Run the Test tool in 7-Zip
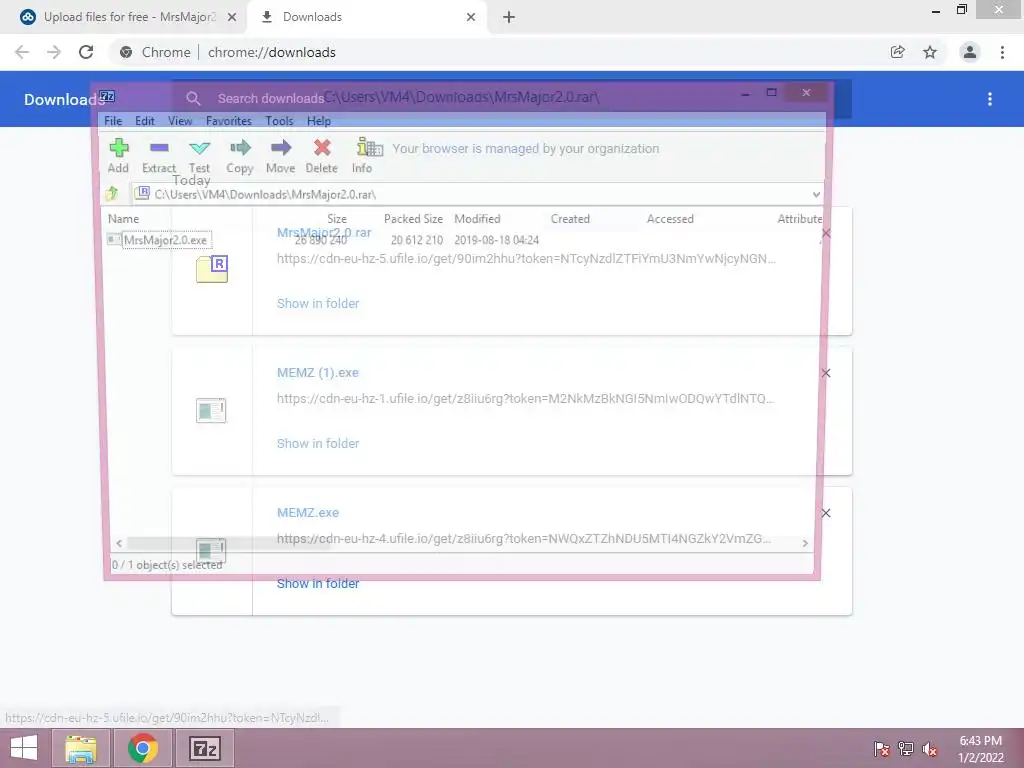Viewport: 1024px width, 768px height. (x=199, y=155)
